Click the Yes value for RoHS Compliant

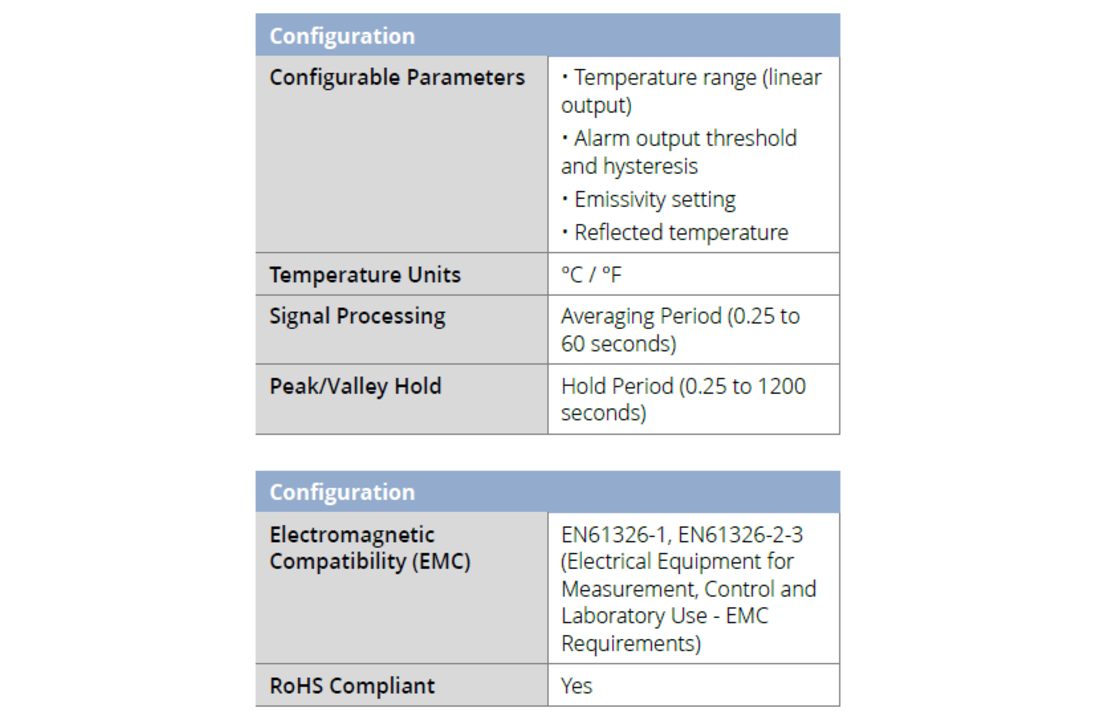tap(577, 686)
